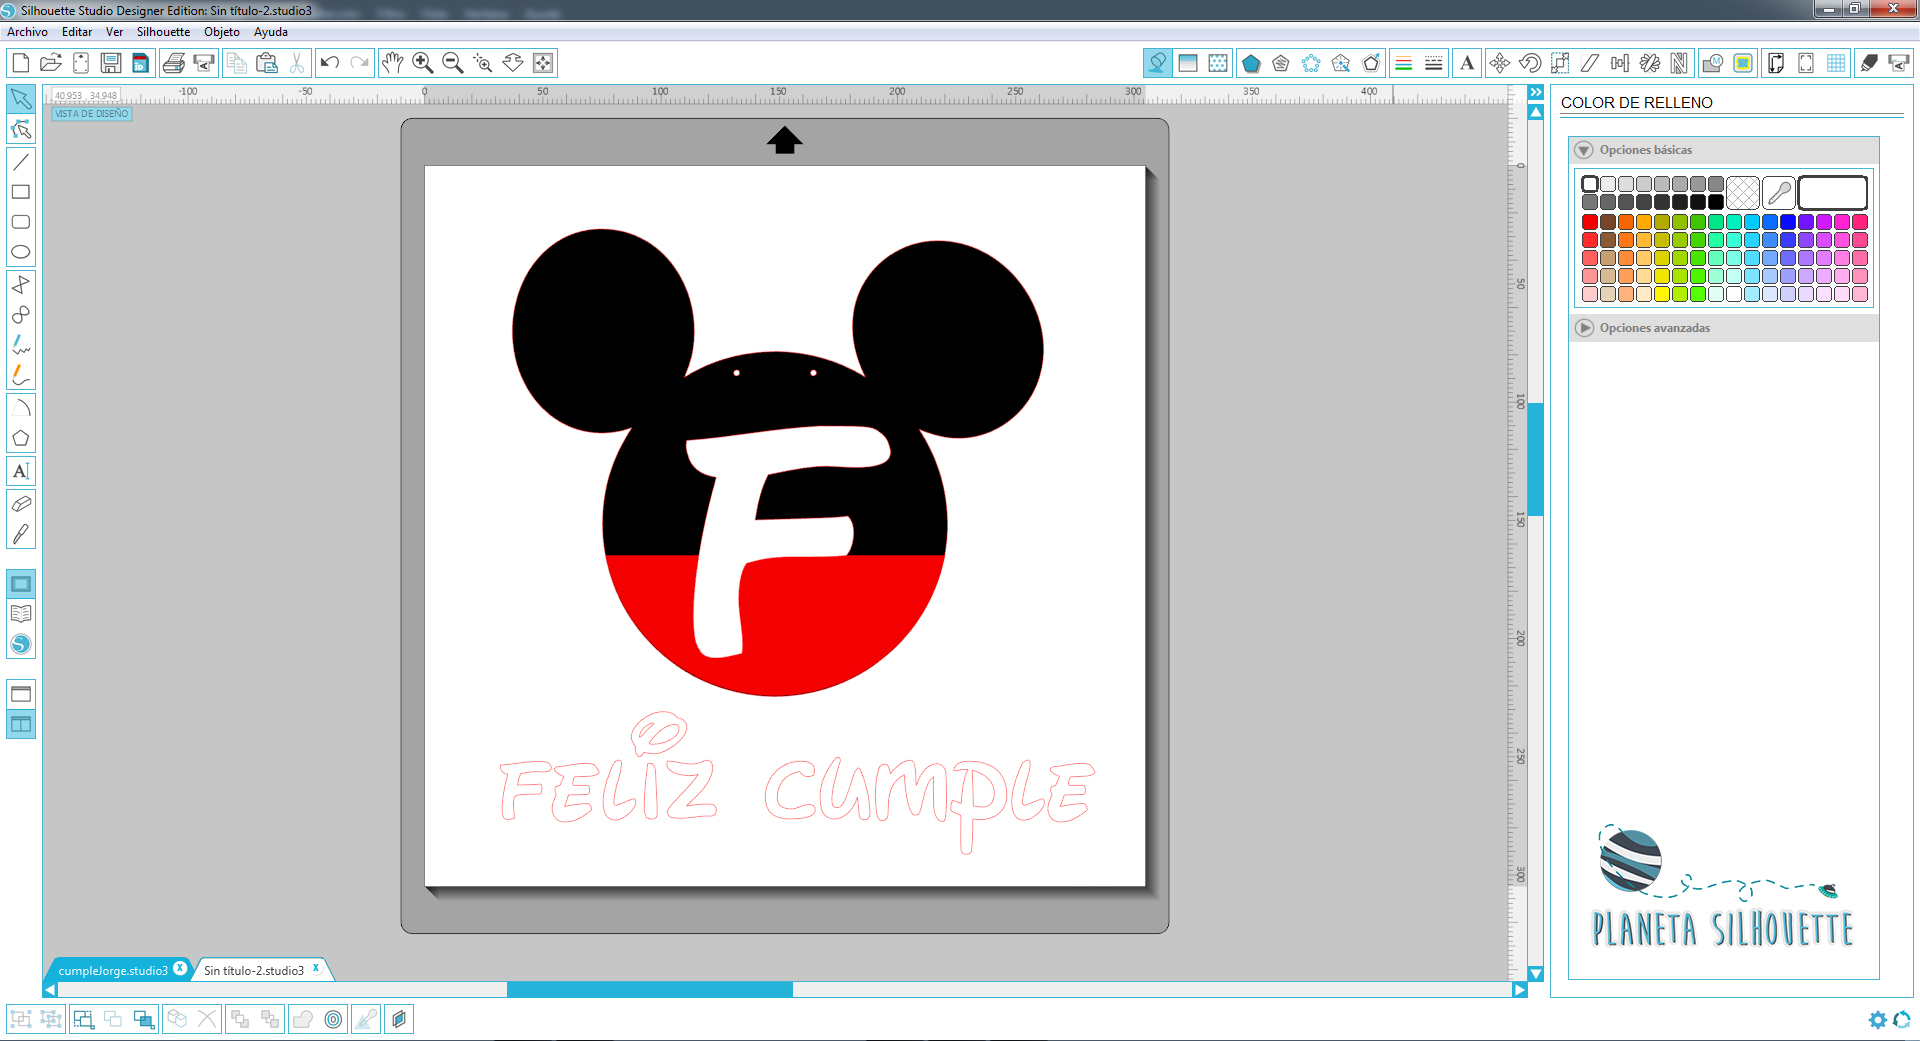The image size is (1920, 1041).
Task: Open the Trace panel icon
Action: coord(1743,63)
